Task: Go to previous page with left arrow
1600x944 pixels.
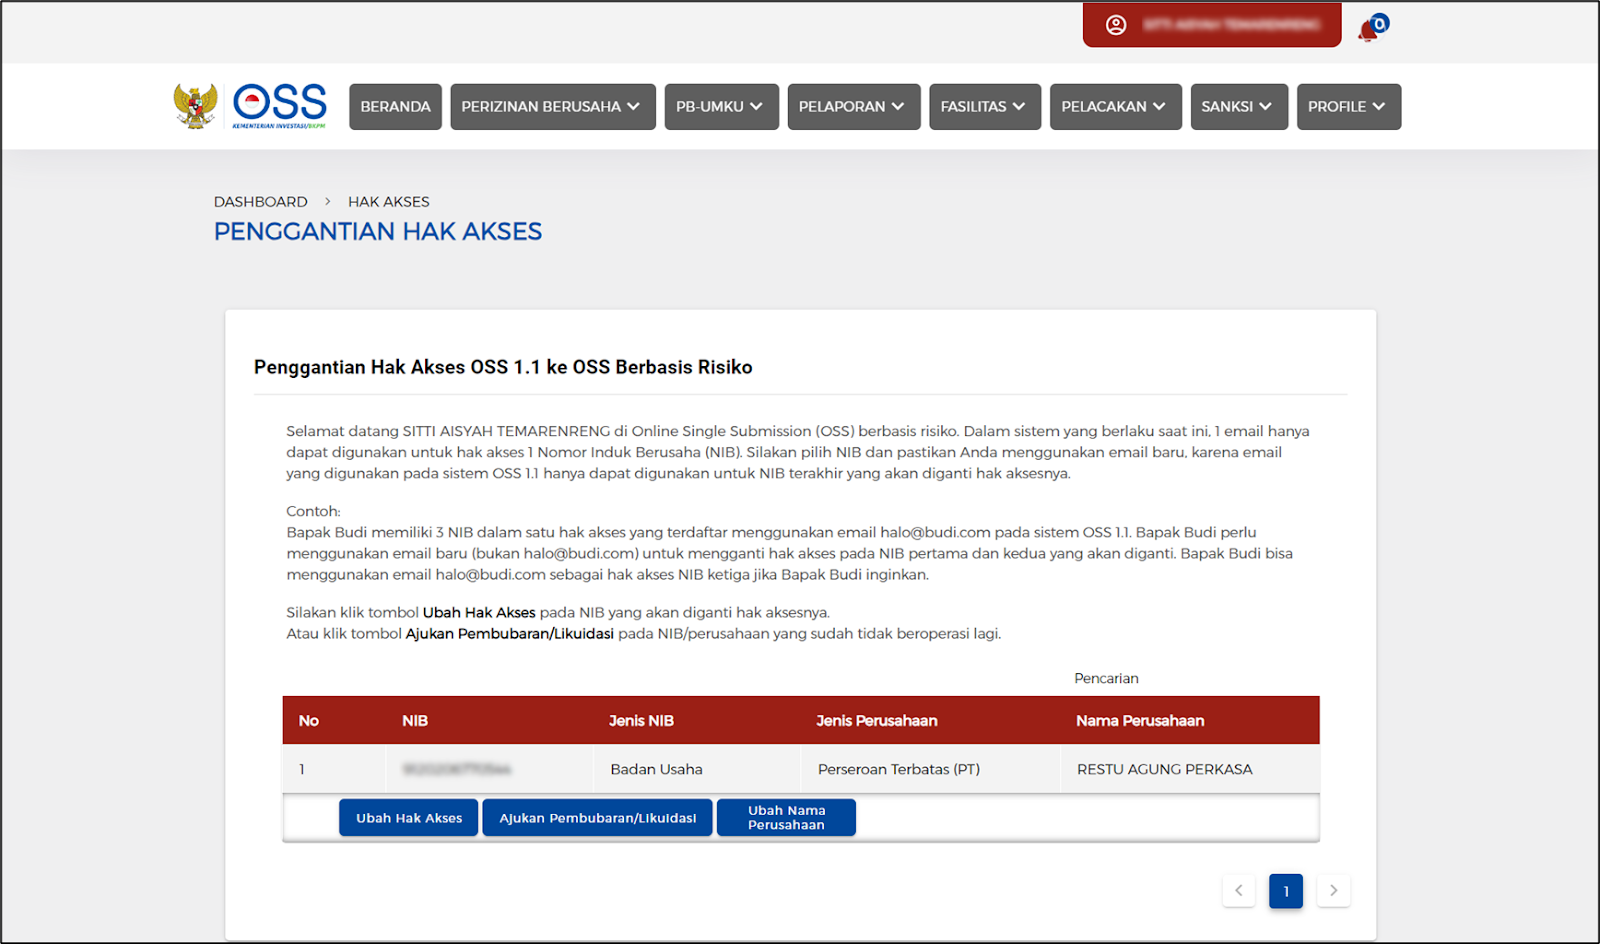Action: [1238, 890]
